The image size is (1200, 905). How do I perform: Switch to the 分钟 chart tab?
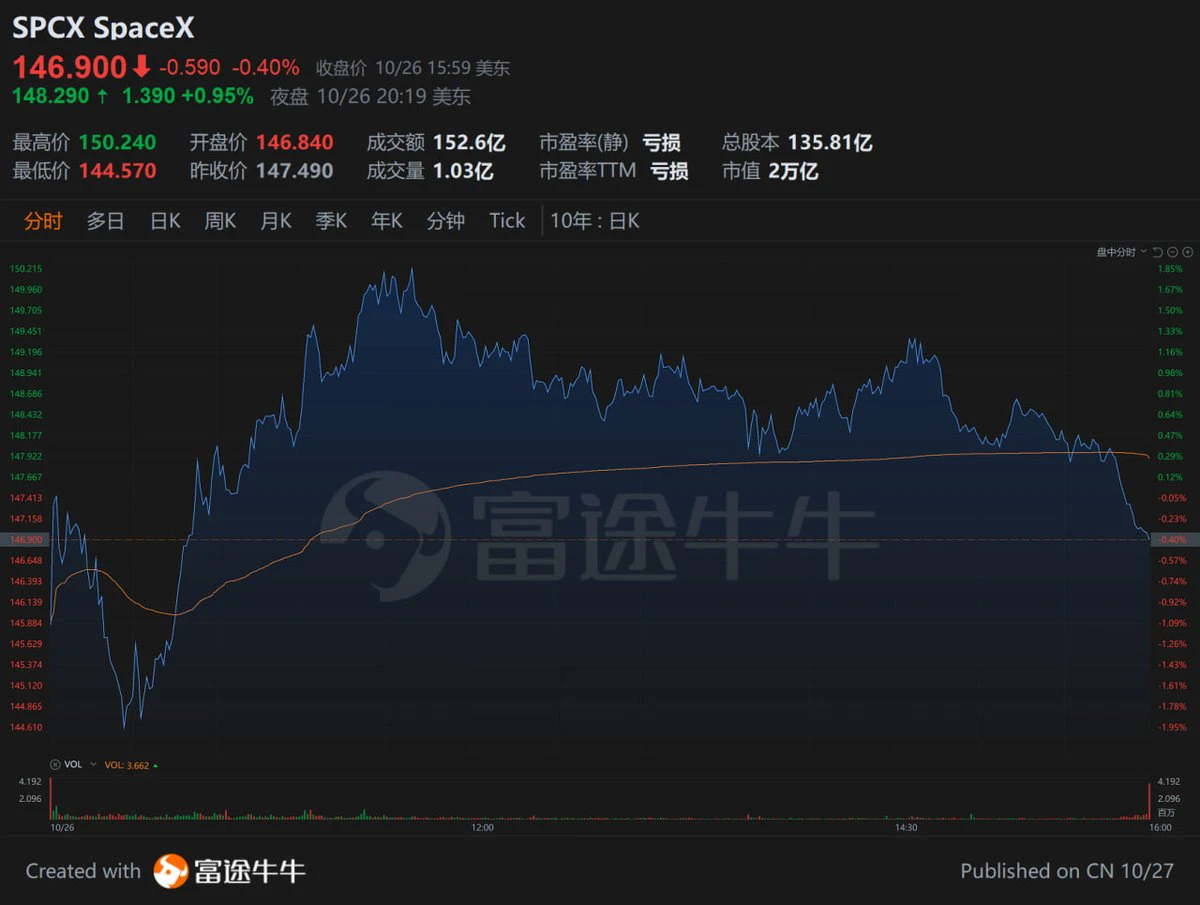point(446,221)
